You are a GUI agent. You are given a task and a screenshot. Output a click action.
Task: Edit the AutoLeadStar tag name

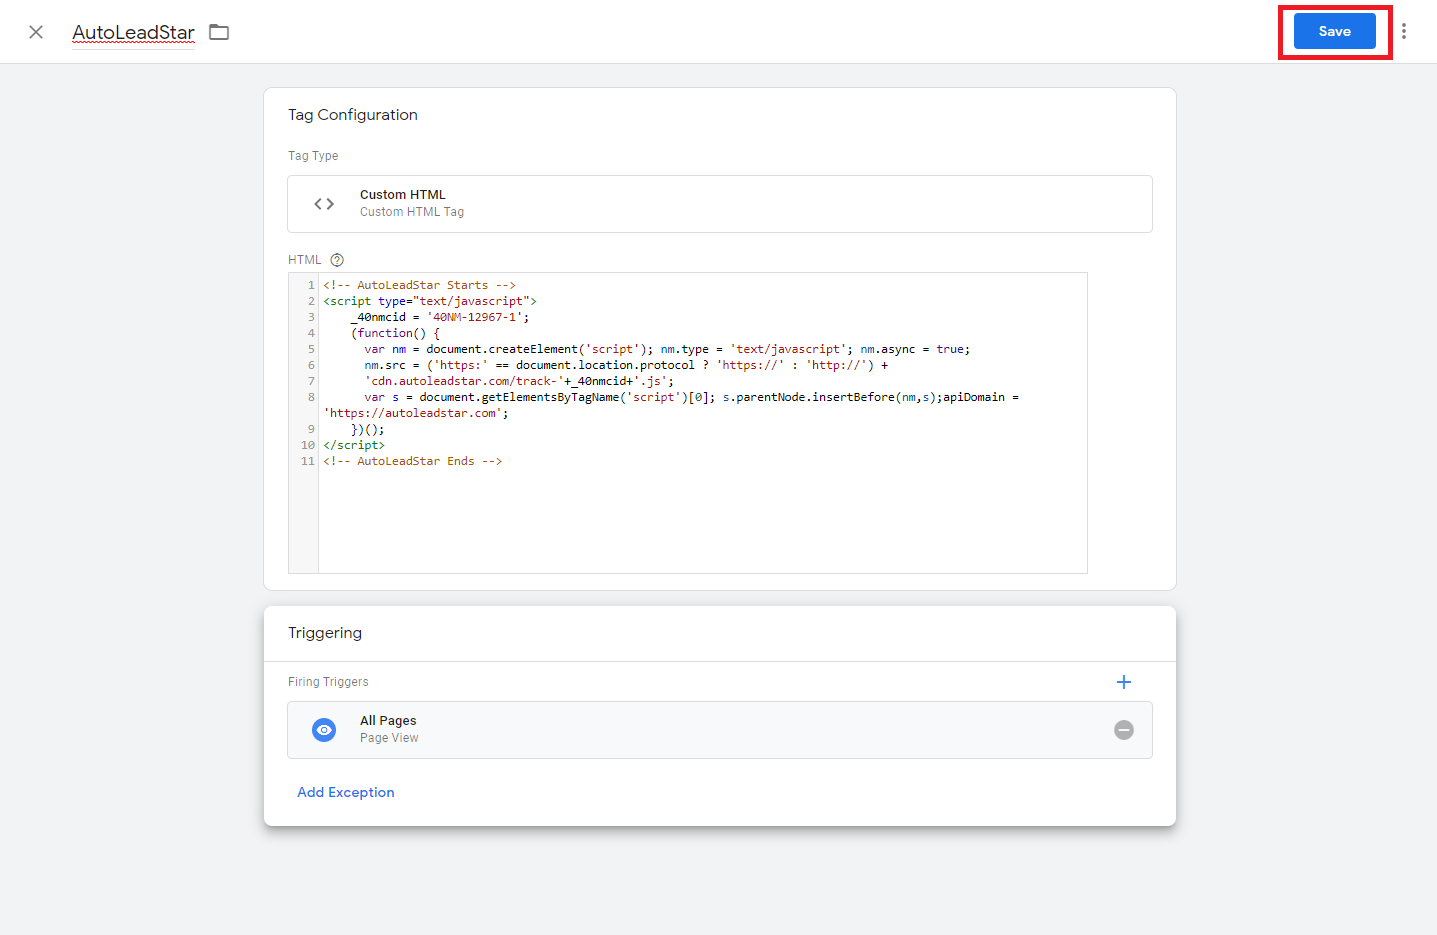pos(133,32)
